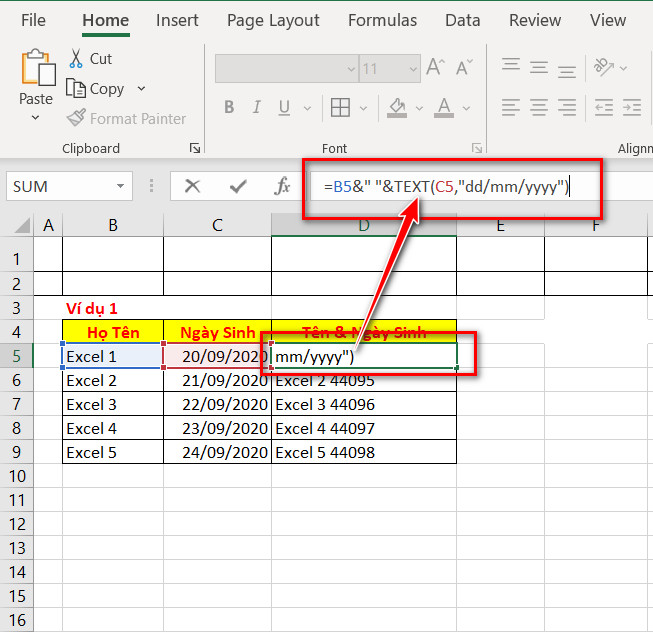
Task: Toggle Underline formatting
Action: pos(284,108)
